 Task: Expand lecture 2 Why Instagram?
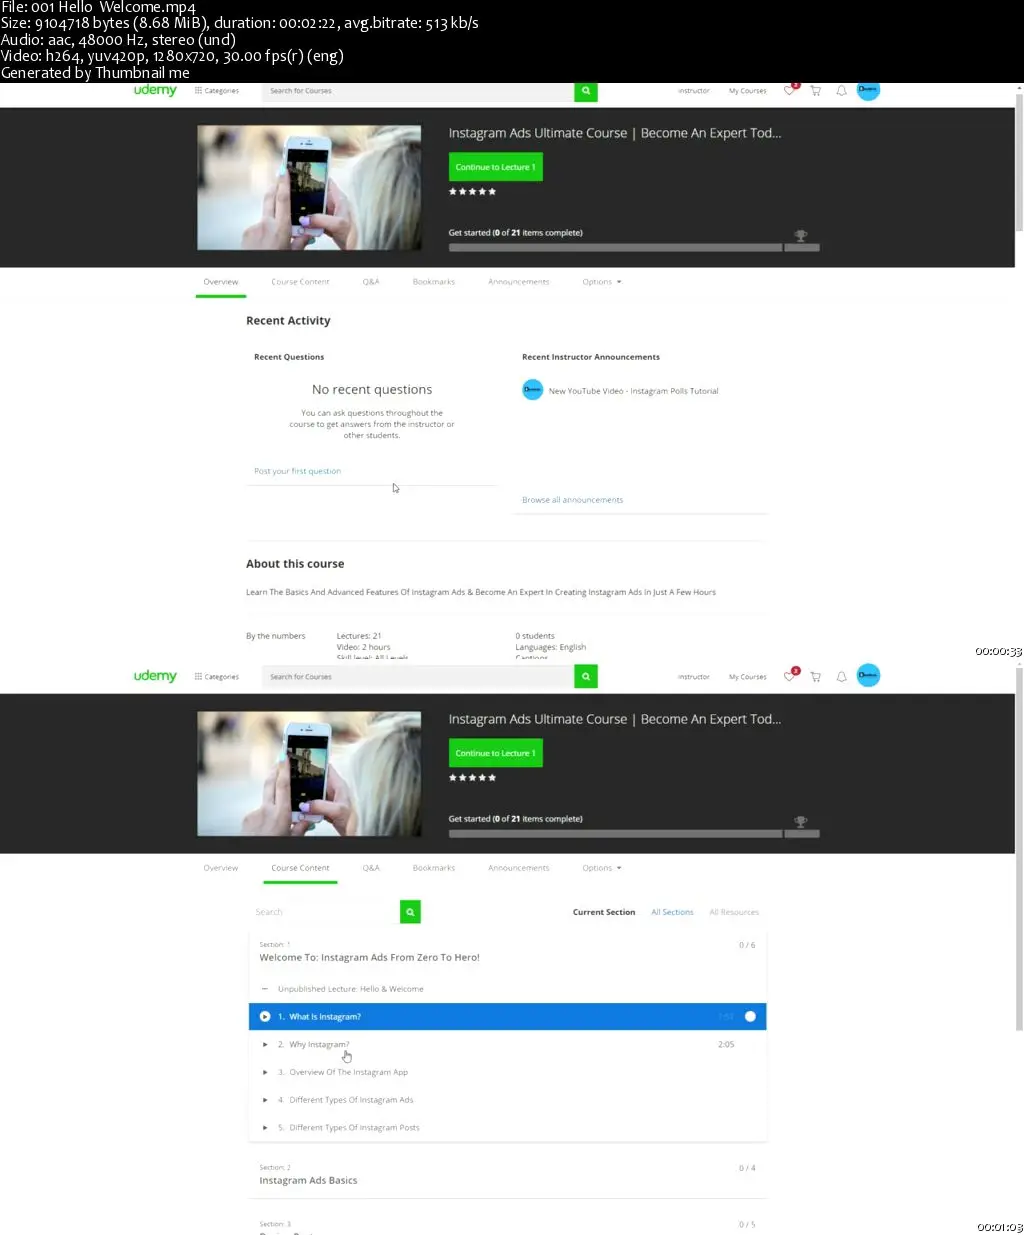click(x=265, y=1044)
